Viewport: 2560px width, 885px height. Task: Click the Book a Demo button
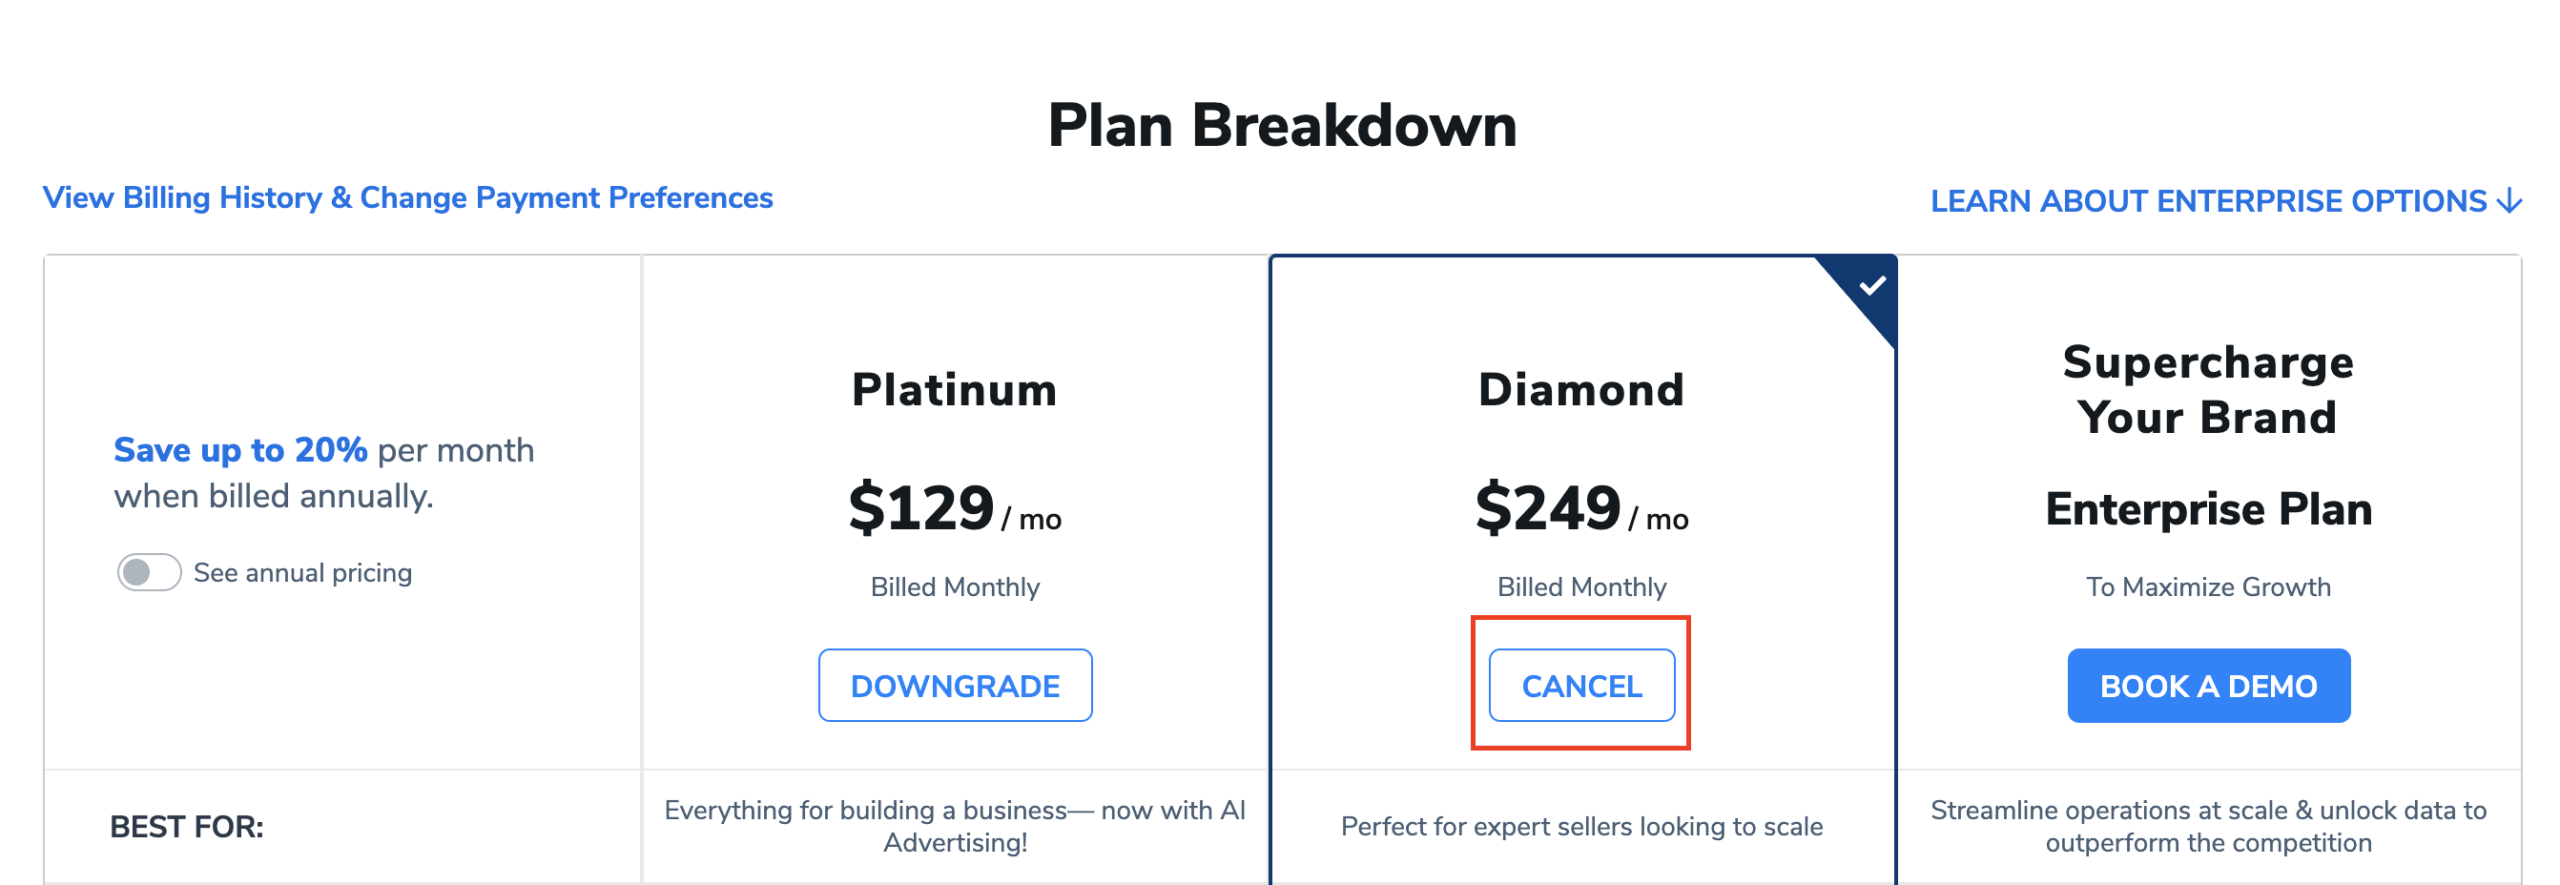pos(2207,686)
